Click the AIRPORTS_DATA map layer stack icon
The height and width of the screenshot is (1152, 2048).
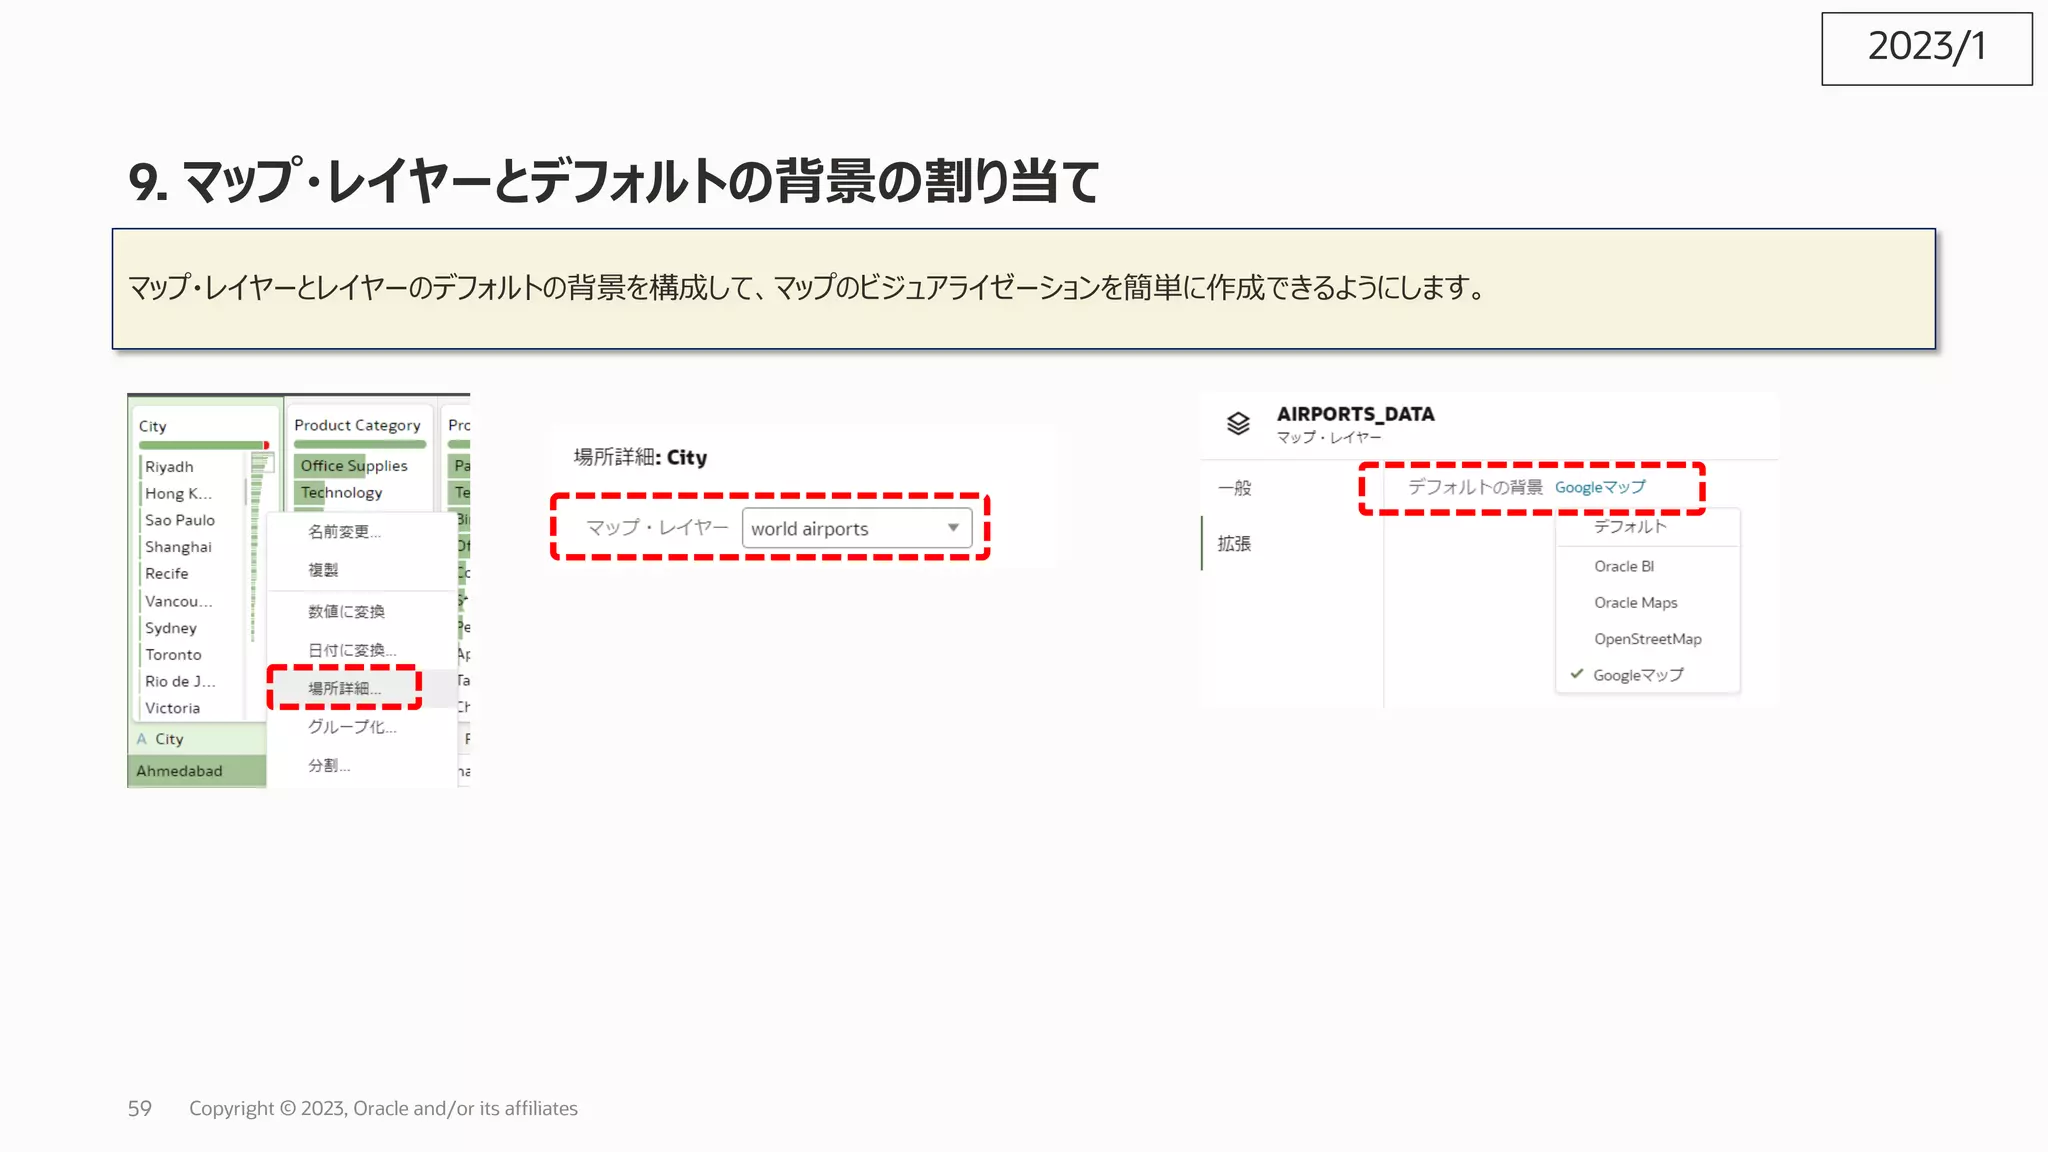coord(1238,424)
